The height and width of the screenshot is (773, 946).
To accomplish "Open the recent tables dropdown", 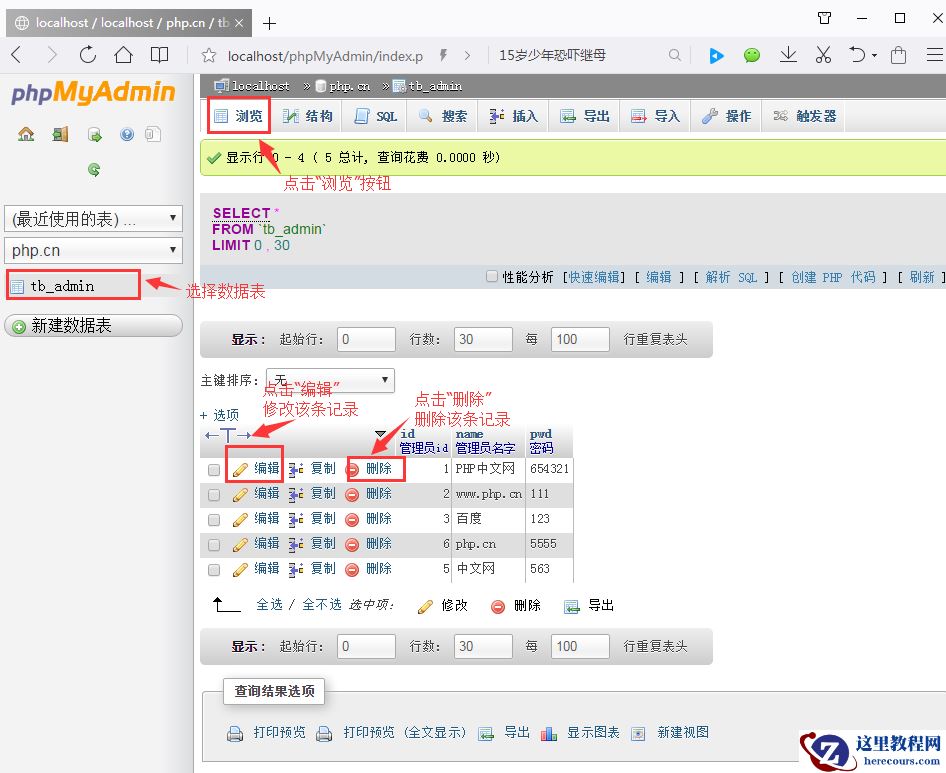I will pos(94,218).
